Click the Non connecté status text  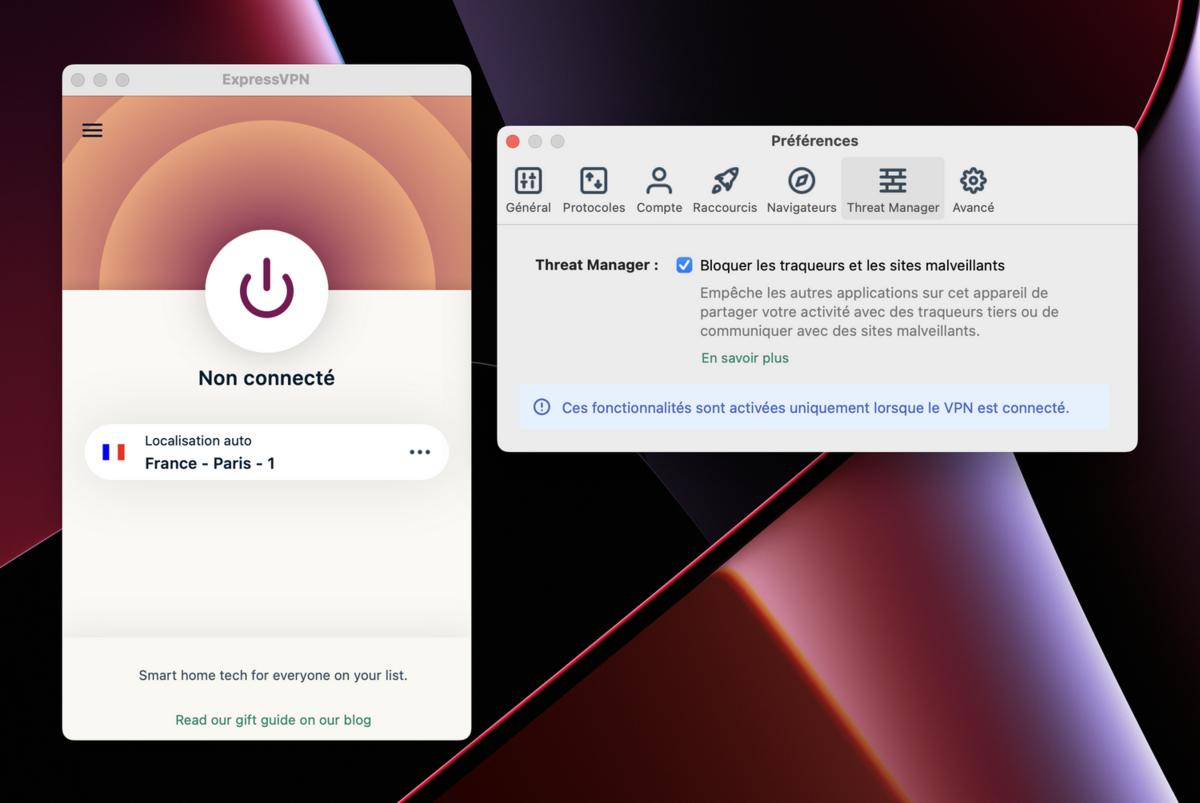(x=267, y=378)
